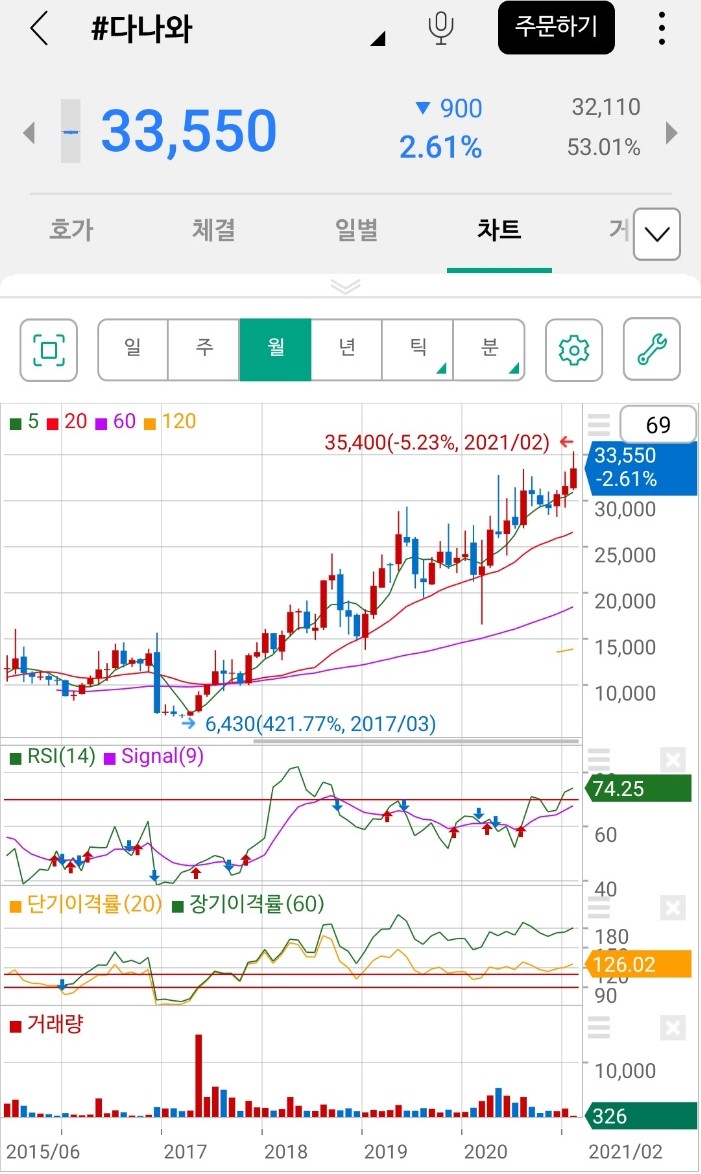The width and height of the screenshot is (701, 1174).
Task: Go to previous stock with left triangle
Action: [x=29, y=133]
